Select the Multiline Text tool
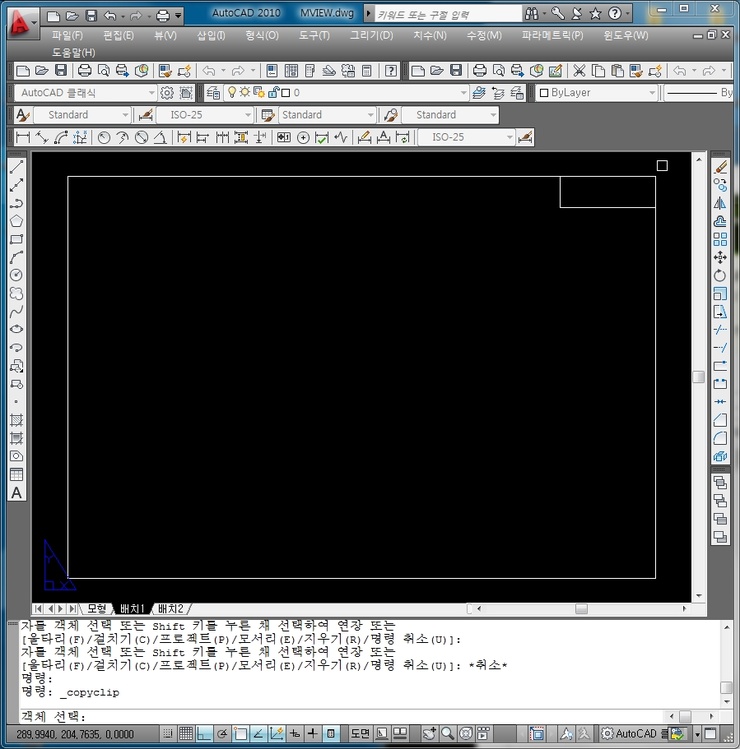Screen dimensions: 740x749 pyautogui.click(x=16, y=492)
